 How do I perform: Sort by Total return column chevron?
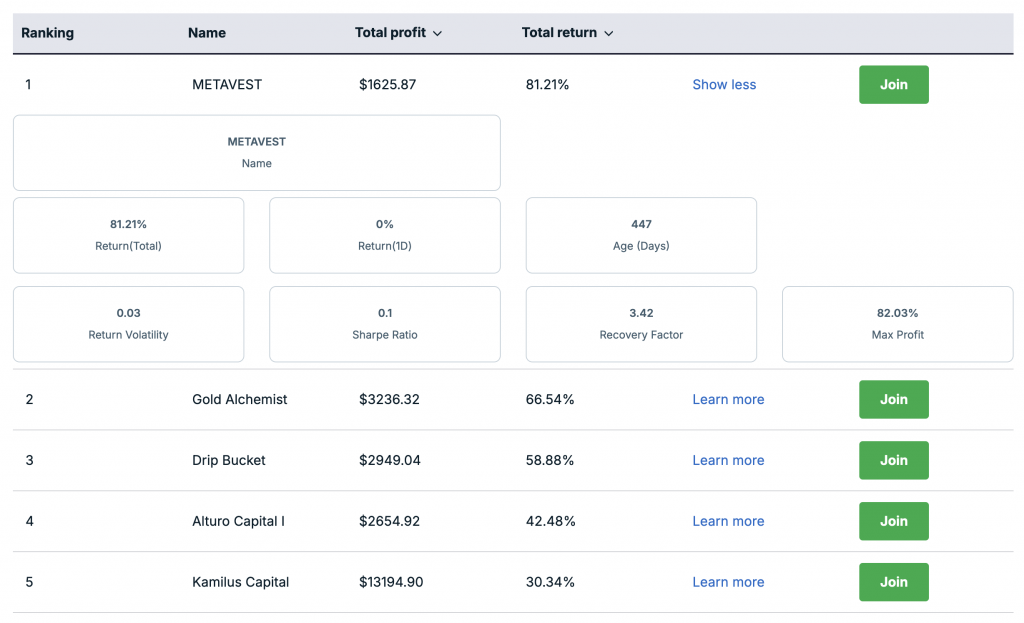pos(608,33)
